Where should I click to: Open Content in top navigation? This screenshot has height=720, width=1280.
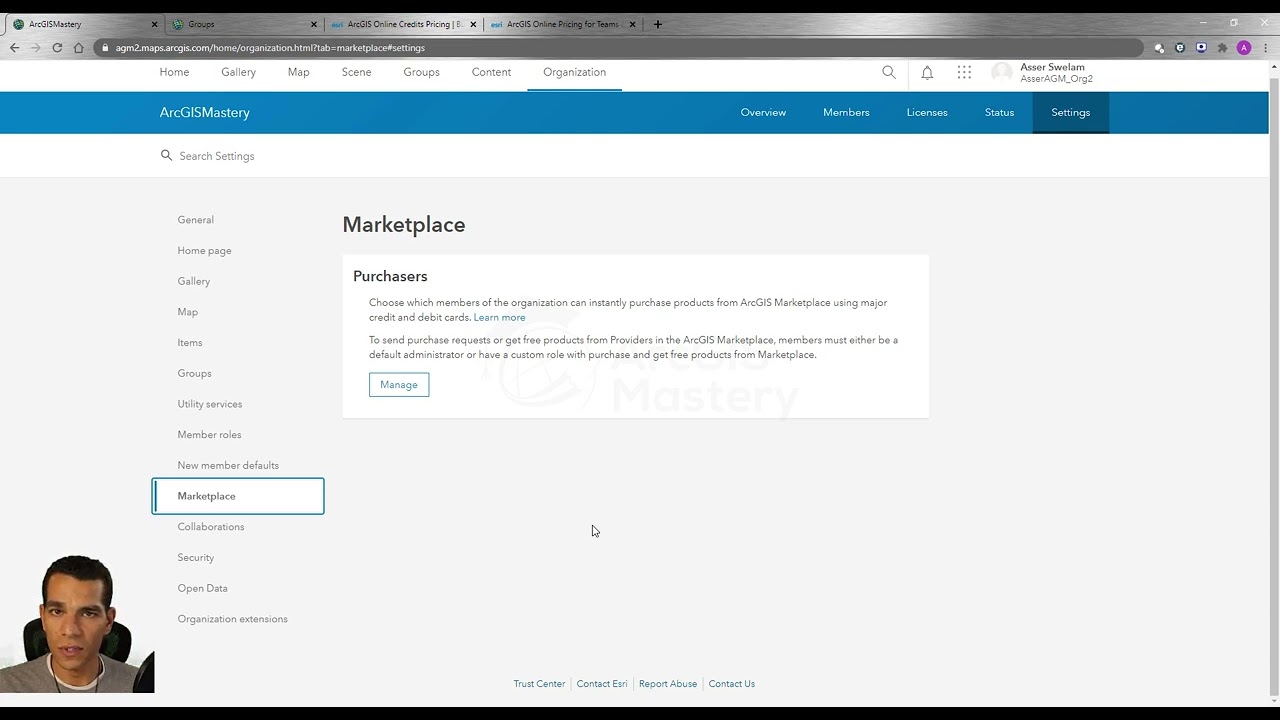click(x=491, y=72)
